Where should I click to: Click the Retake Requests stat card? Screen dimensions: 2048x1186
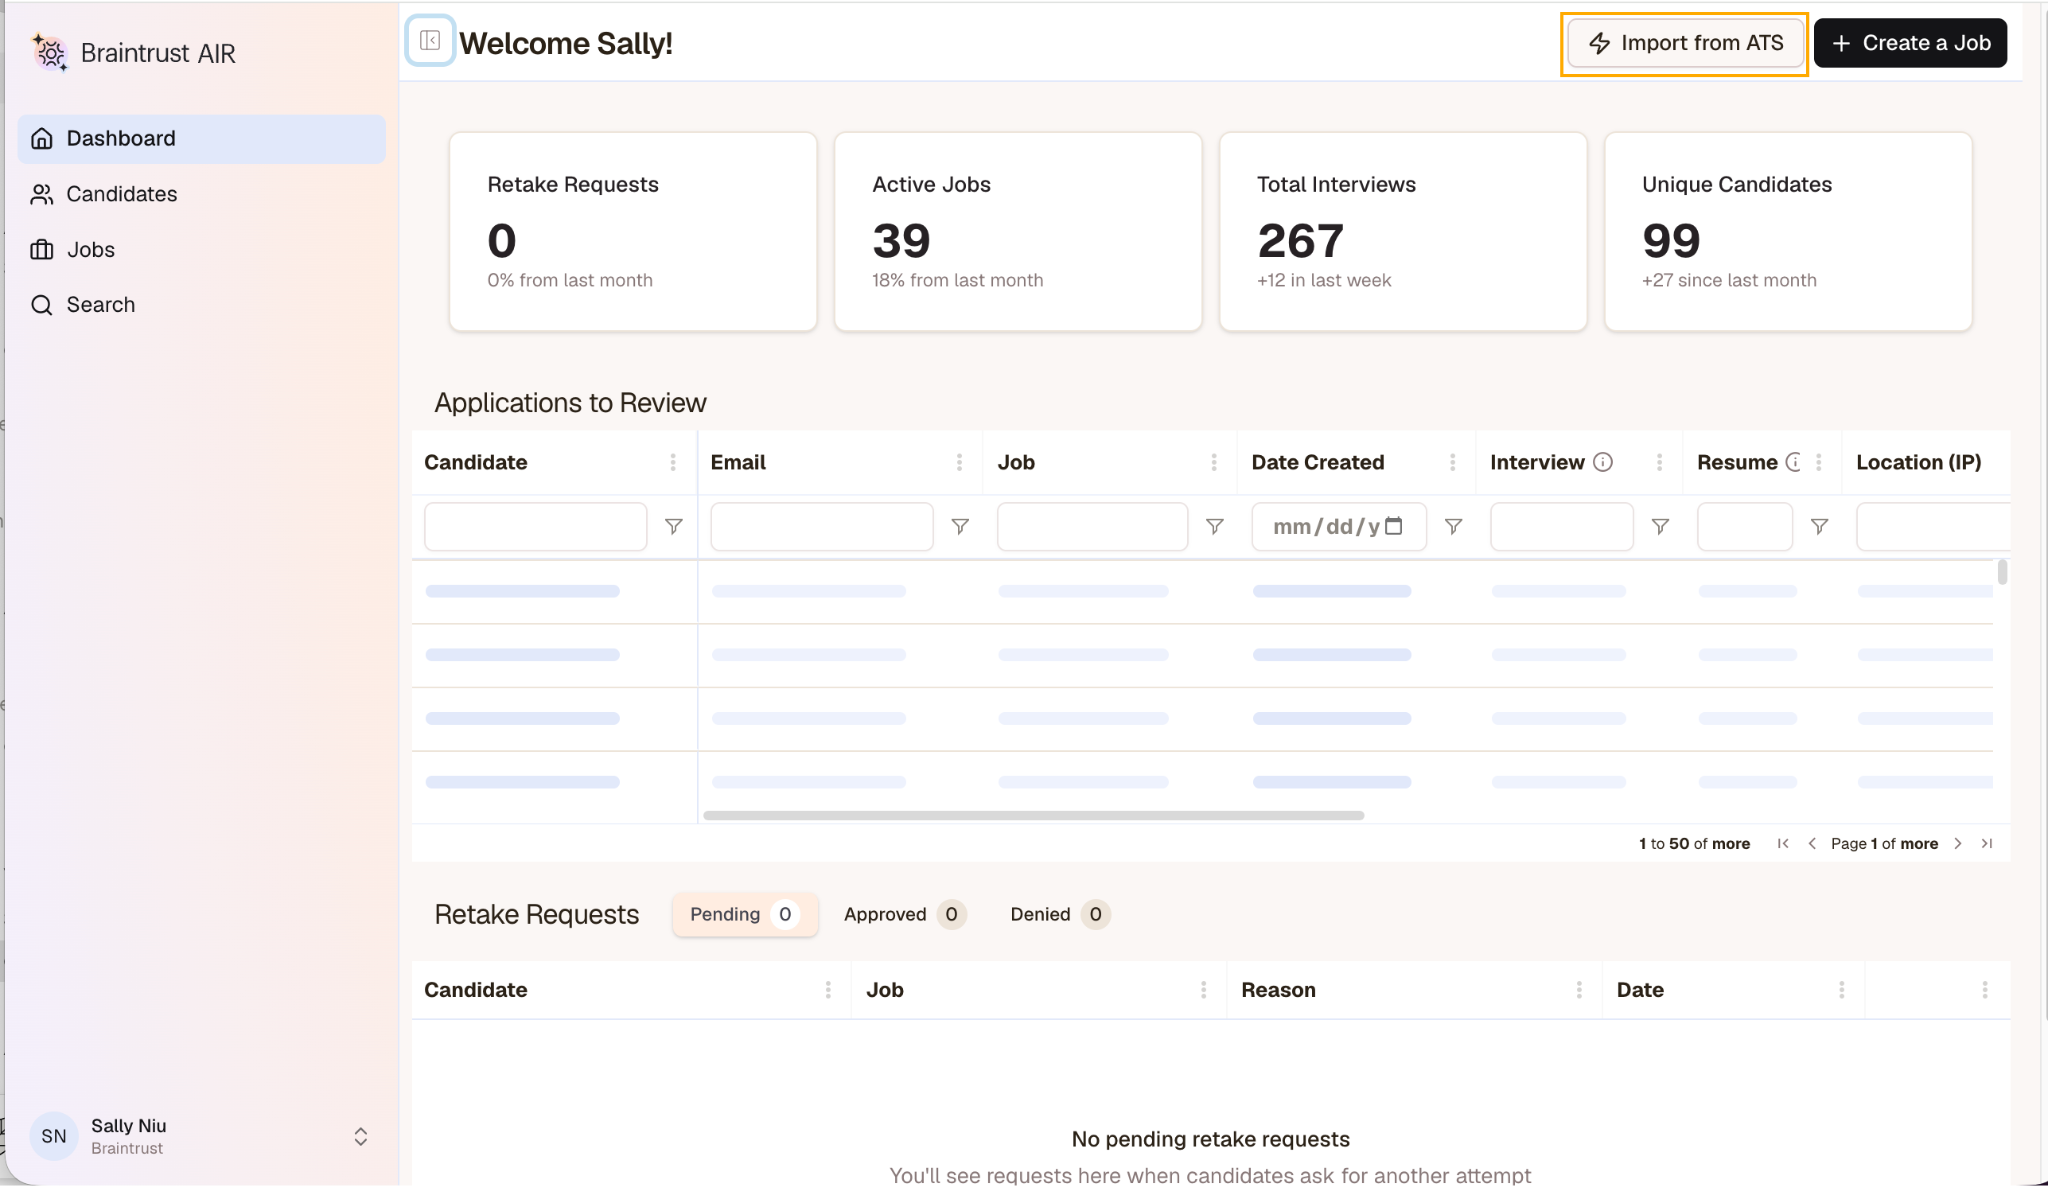point(633,231)
